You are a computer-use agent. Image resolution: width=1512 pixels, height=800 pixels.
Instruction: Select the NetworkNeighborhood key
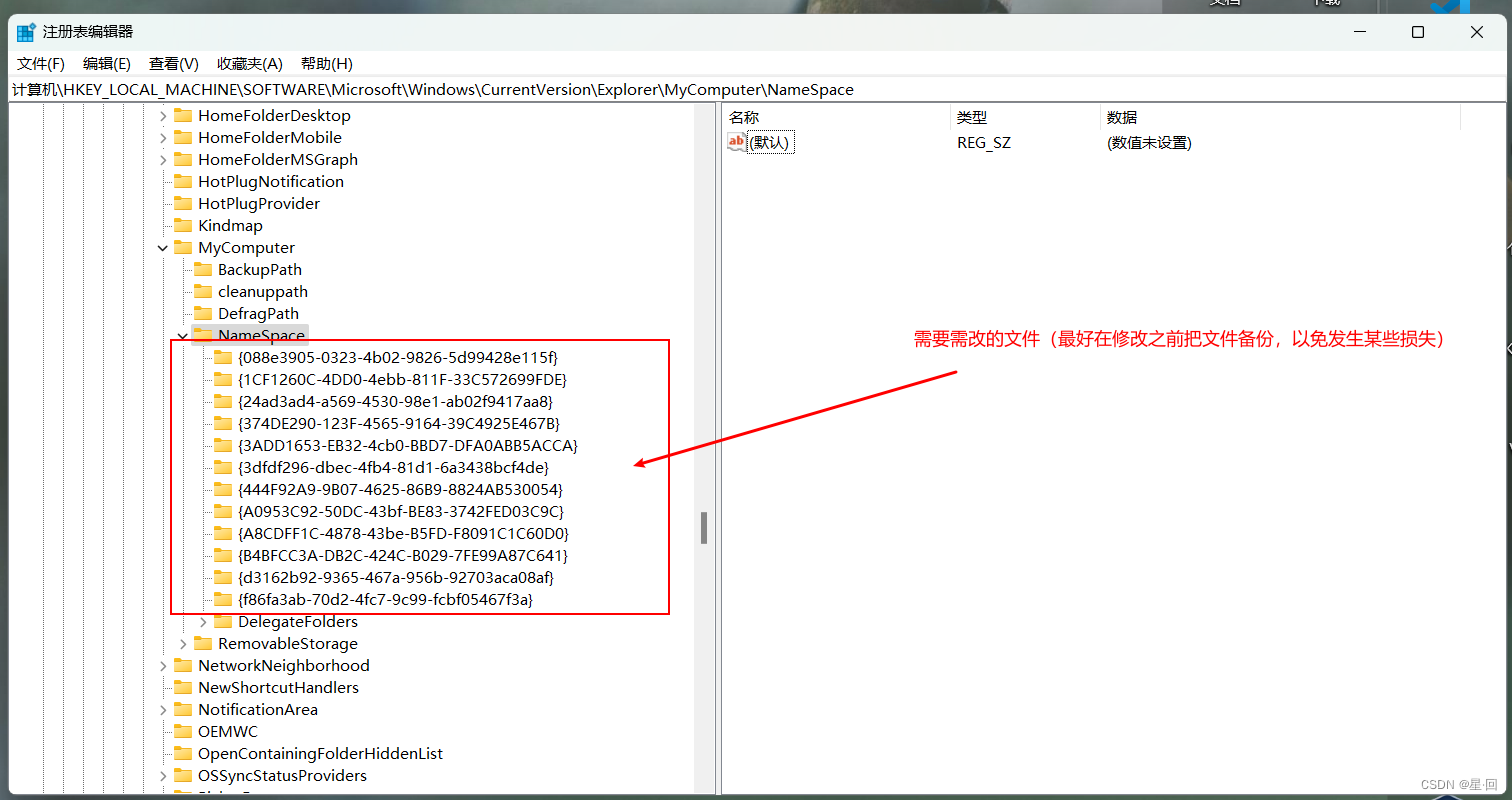coord(284,666)
